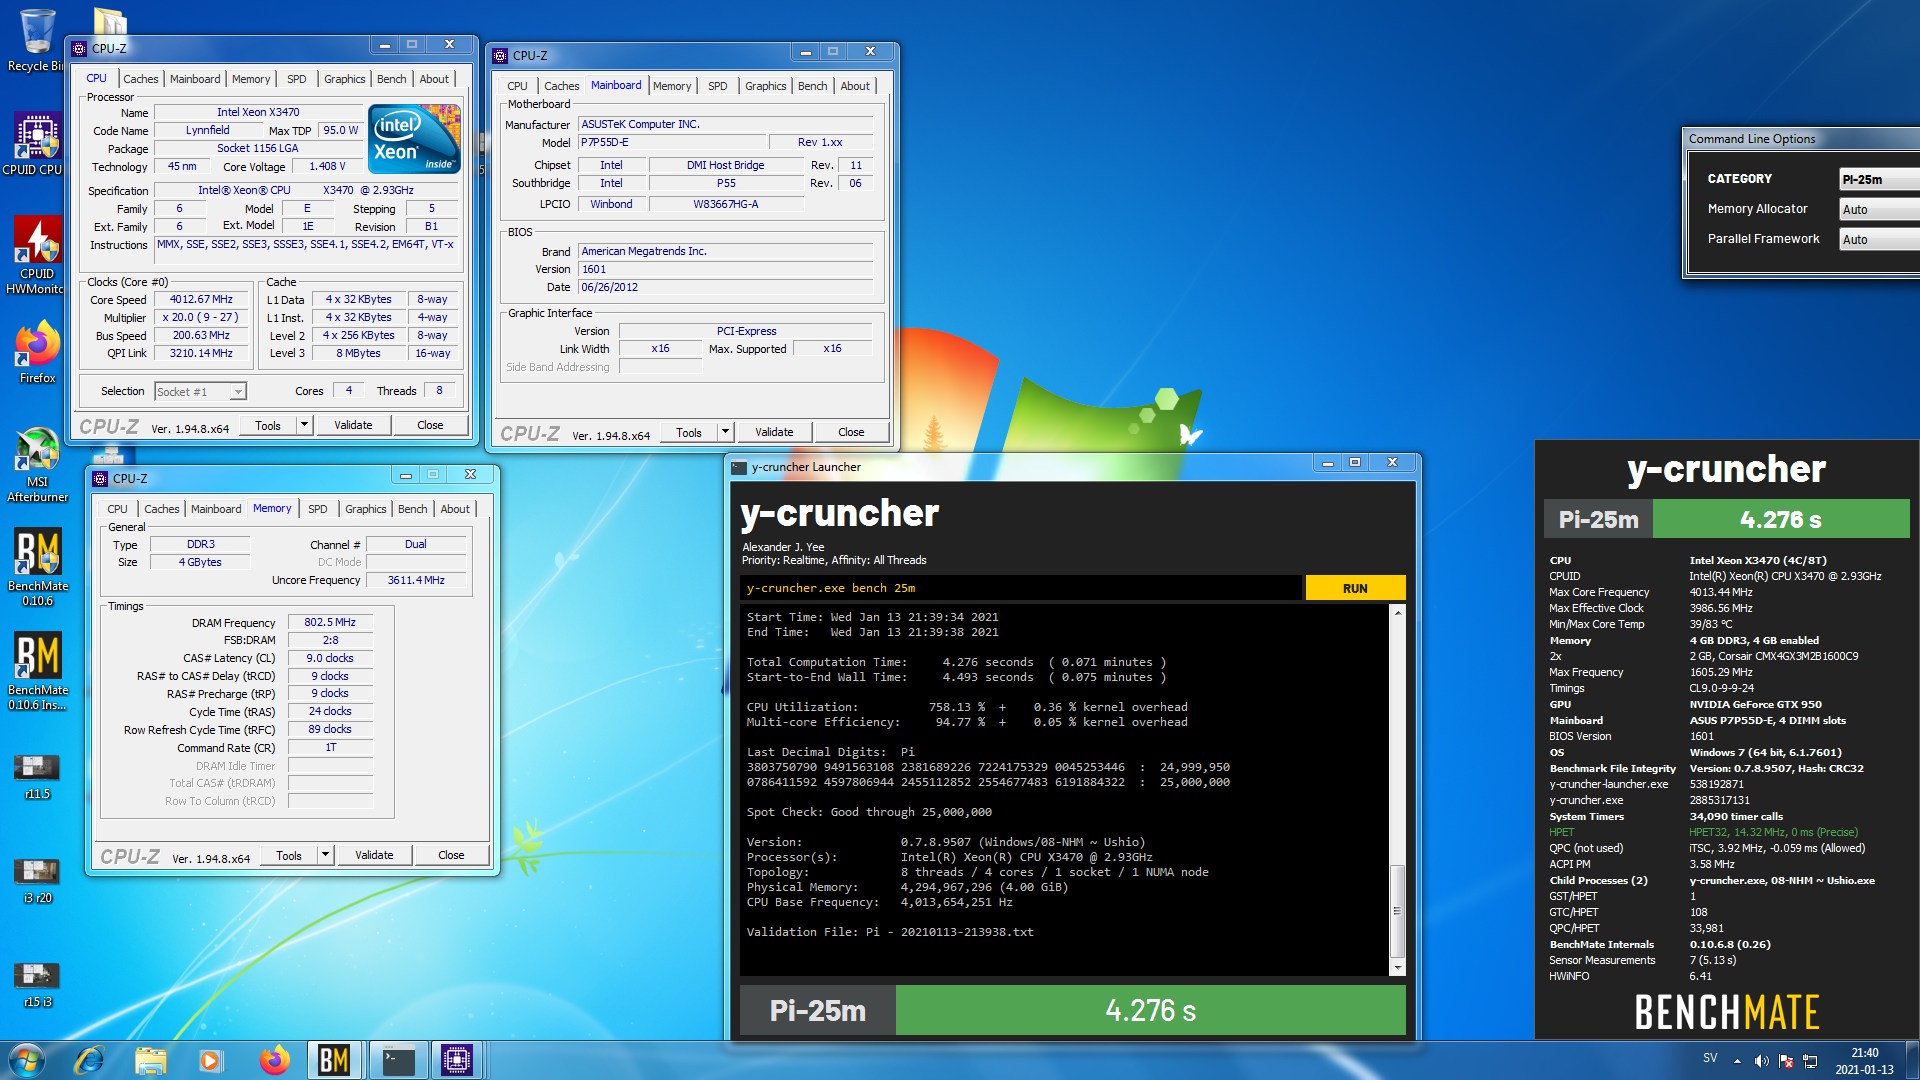Switch to CPU-Z taskbar item
This screenshot has height=1080, width=1920.
click(457, 1060)
